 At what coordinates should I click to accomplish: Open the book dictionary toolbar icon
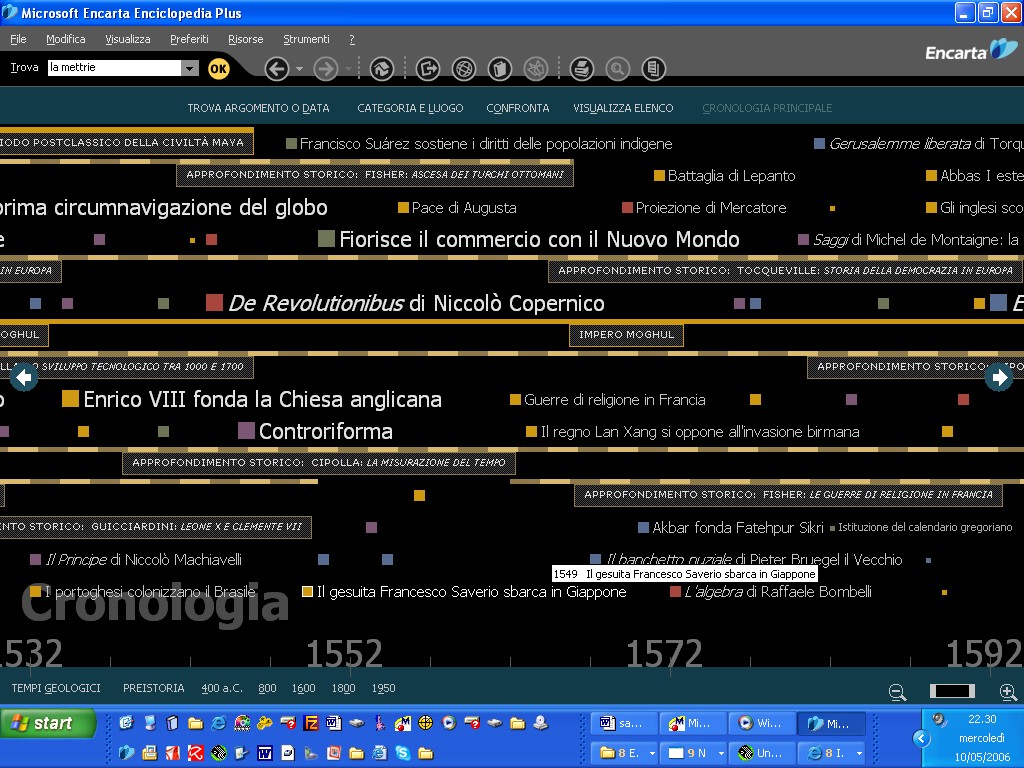[500, 69]
